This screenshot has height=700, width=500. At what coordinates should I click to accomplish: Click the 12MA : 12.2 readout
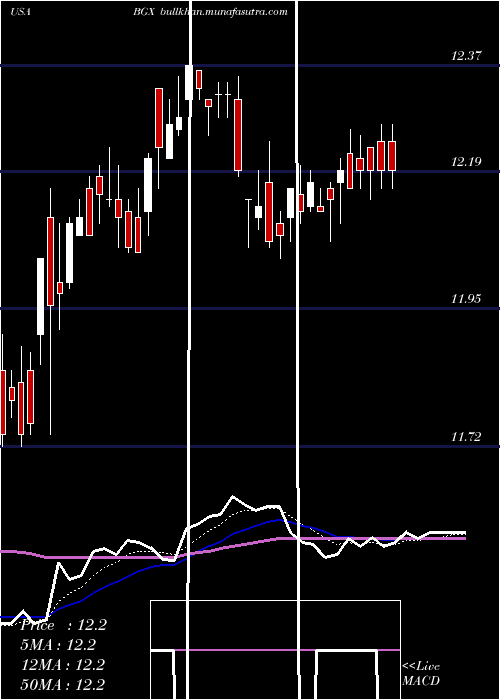[x=63, y=664]
